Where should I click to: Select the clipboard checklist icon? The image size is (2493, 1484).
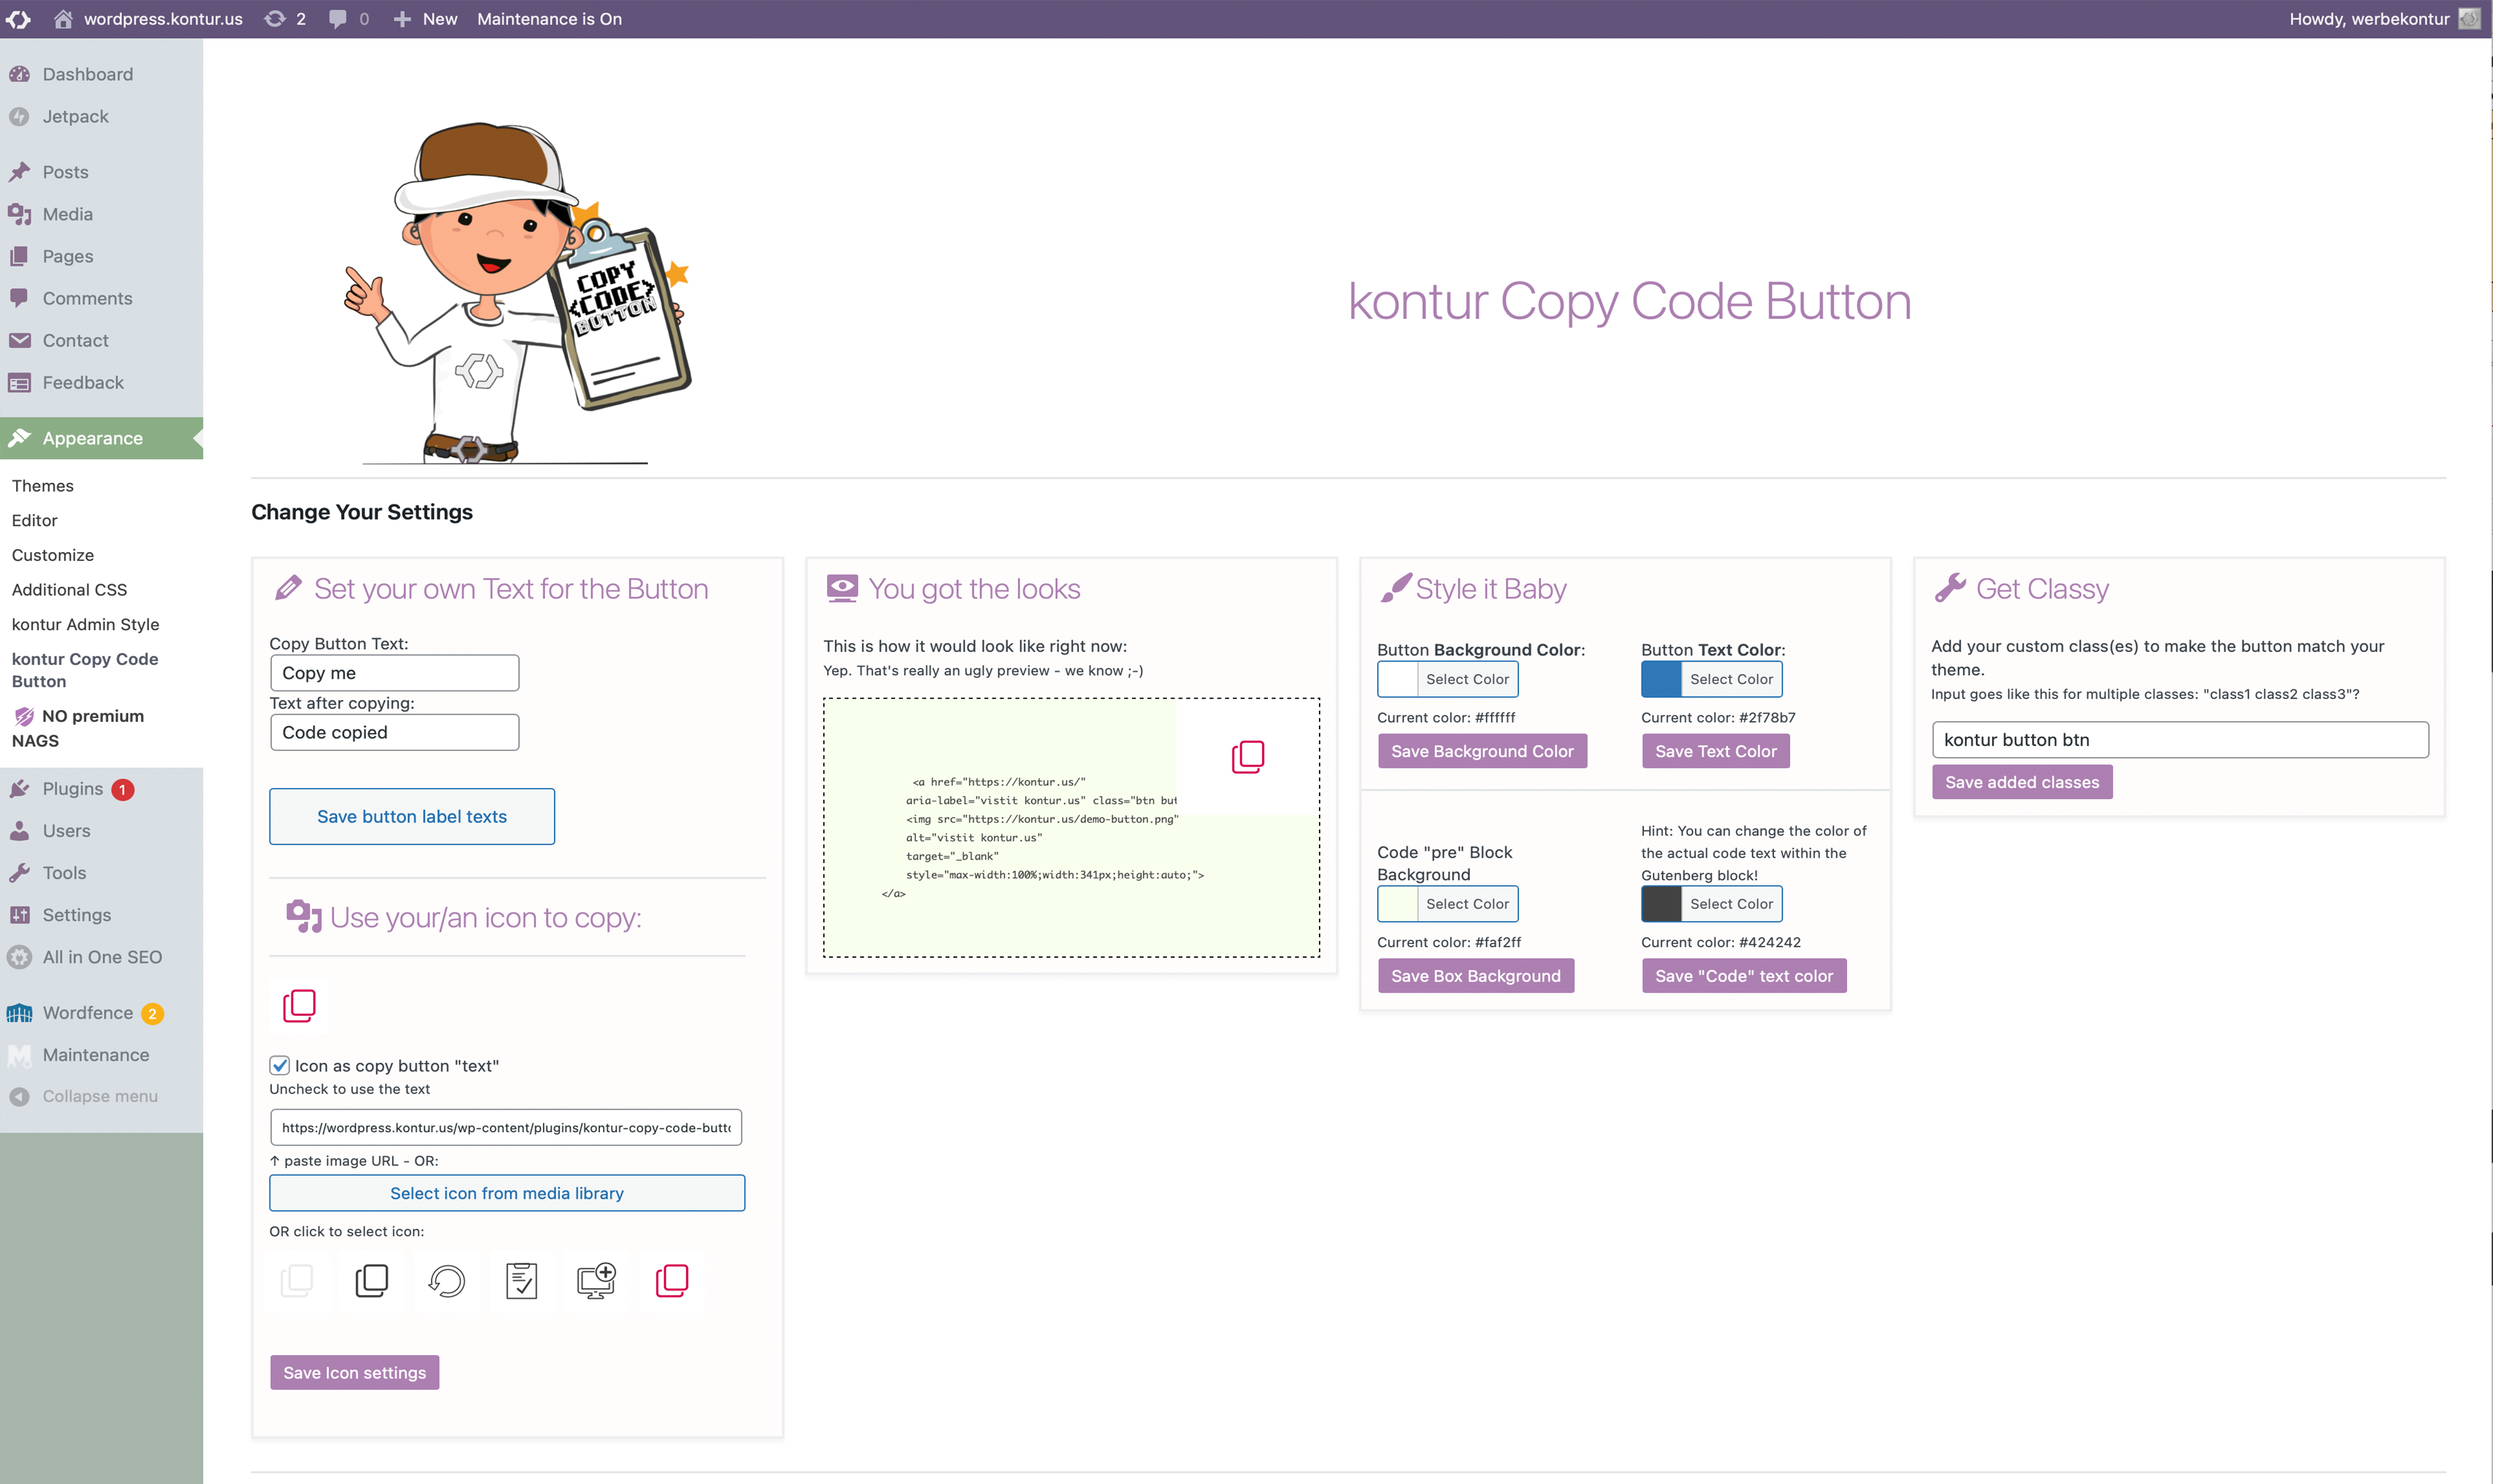[522, 1280]
